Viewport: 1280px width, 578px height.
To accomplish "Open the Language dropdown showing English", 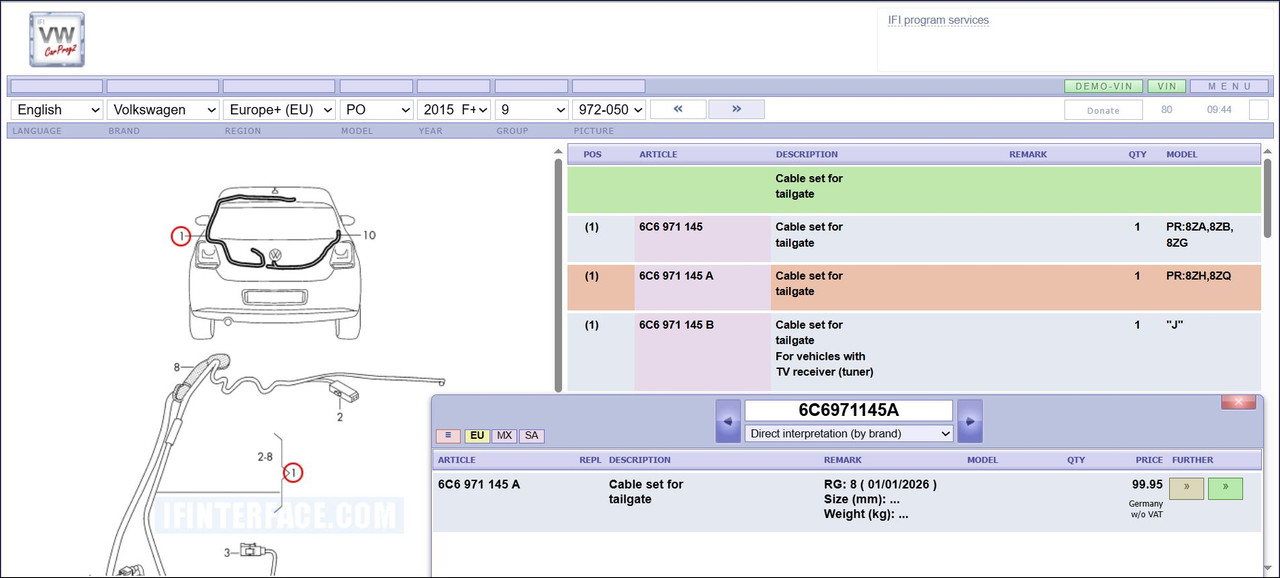I will coord(58,110).
